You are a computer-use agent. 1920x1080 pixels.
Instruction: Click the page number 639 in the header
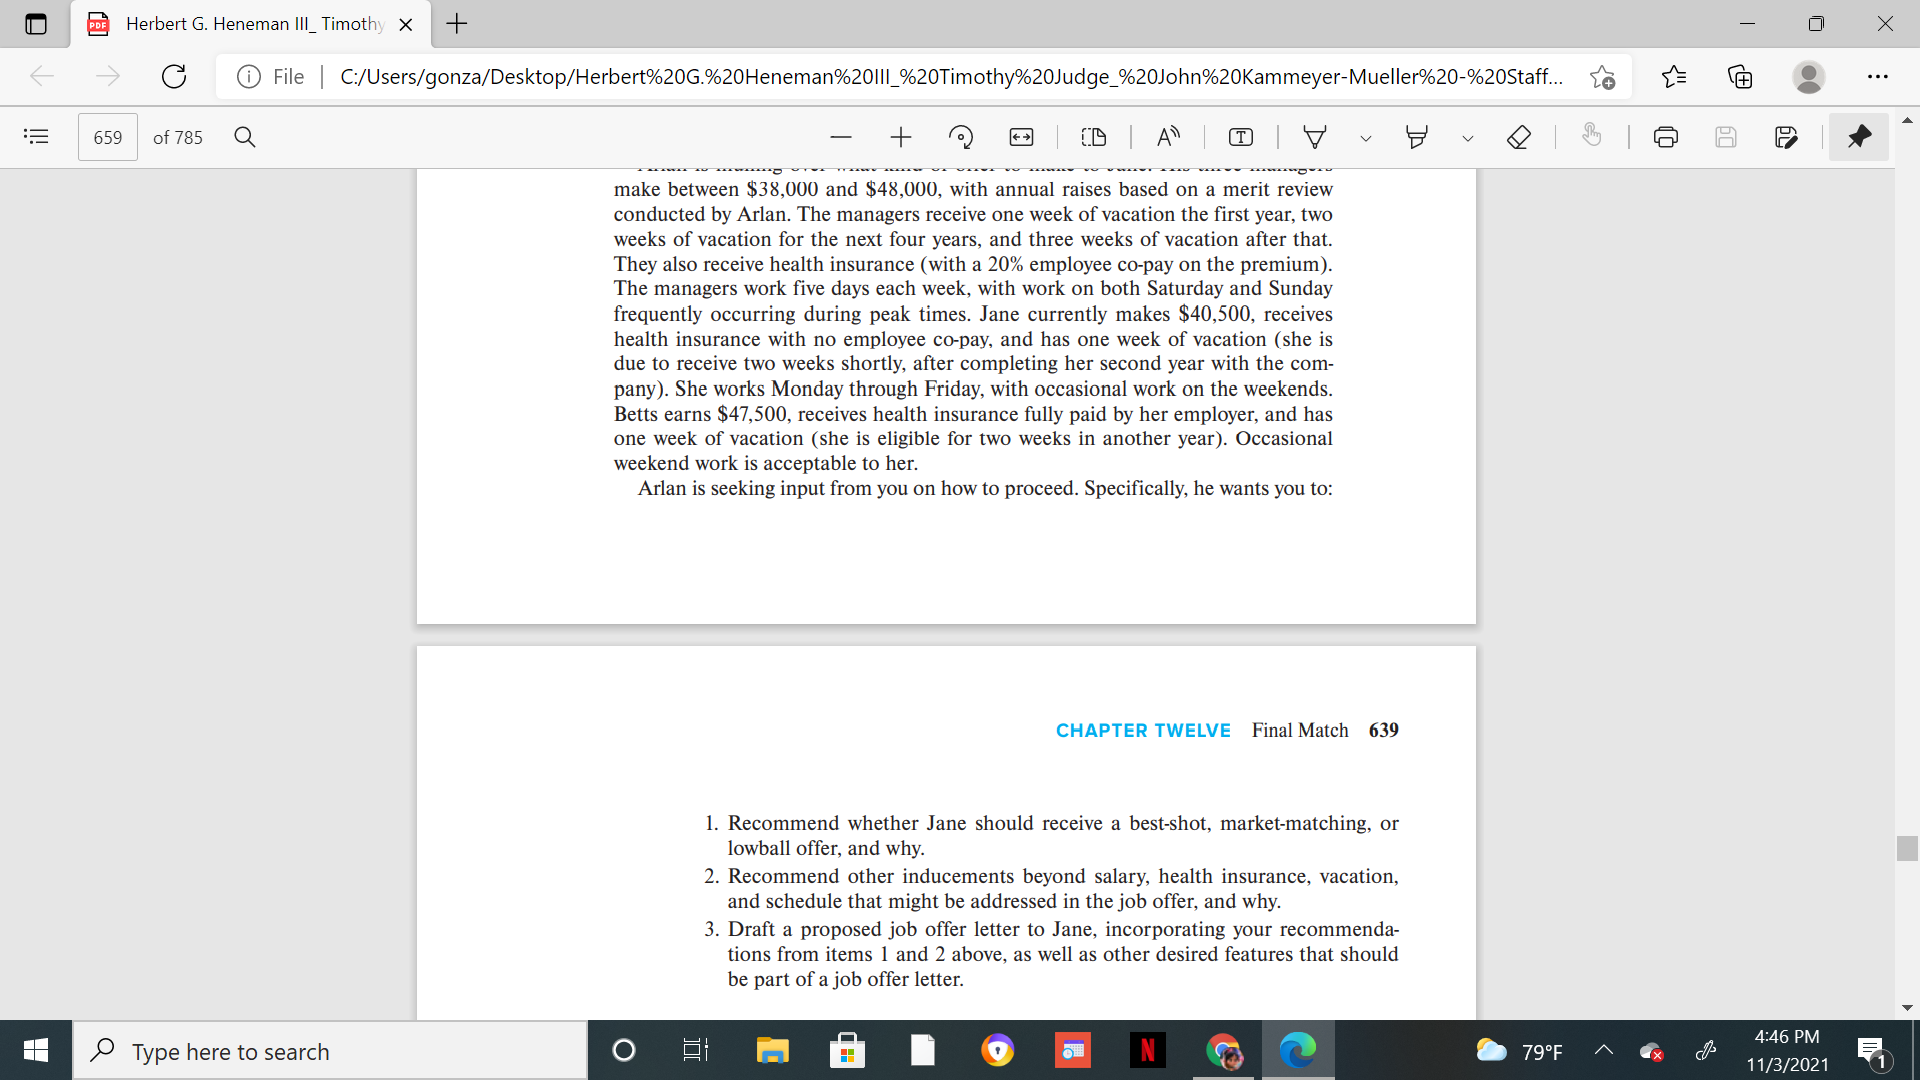(1384, 731)
